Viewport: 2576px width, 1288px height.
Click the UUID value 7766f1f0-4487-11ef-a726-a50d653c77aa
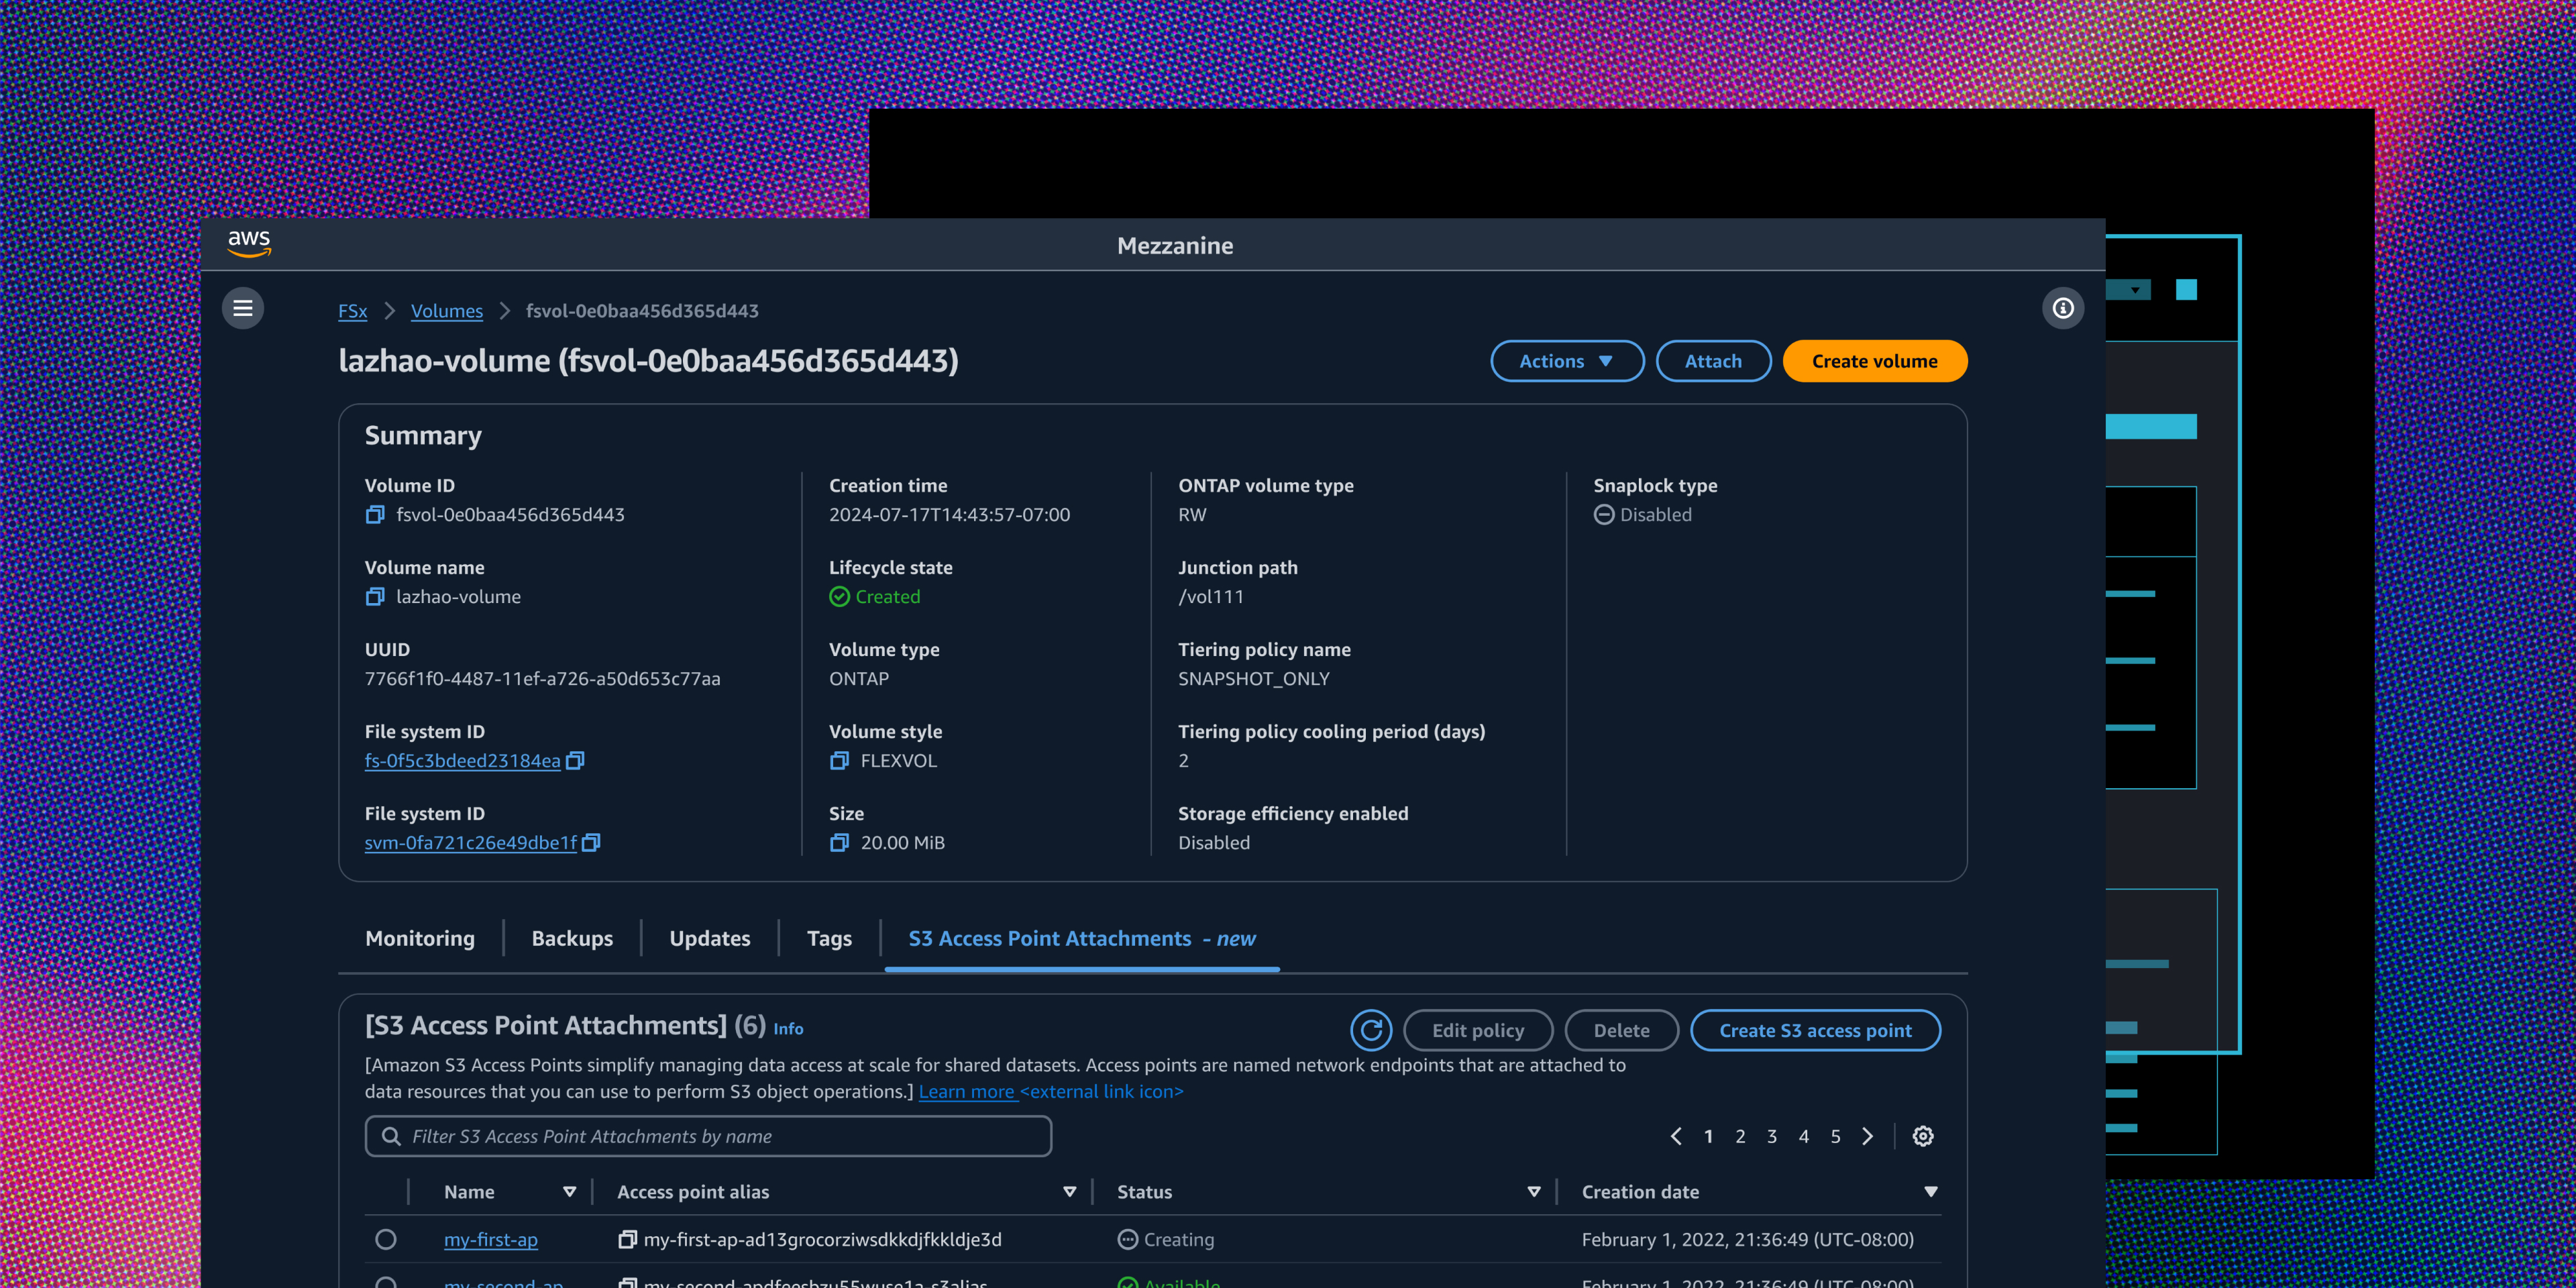click(x=542, y=678)
